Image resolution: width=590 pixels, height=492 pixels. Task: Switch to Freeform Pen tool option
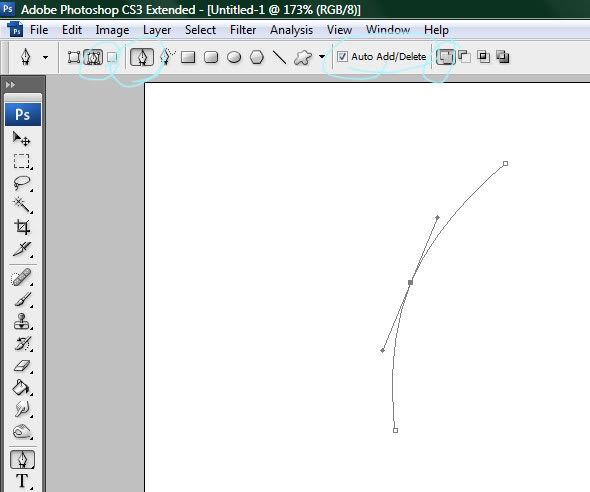167,57
